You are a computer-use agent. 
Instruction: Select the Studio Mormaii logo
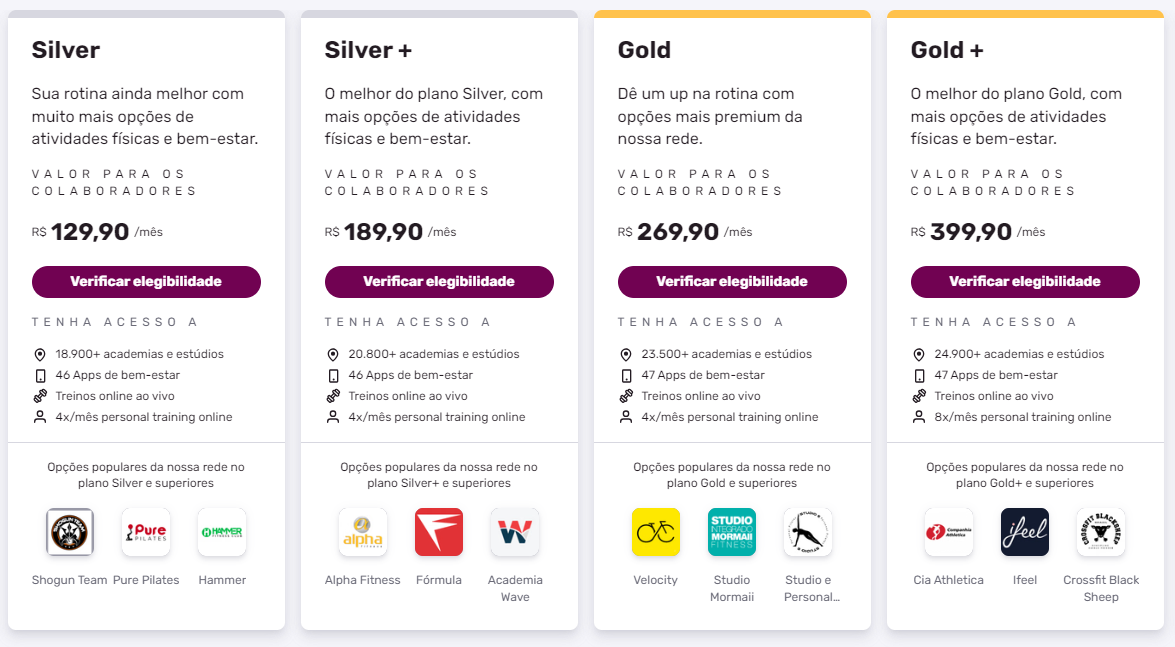732,532
